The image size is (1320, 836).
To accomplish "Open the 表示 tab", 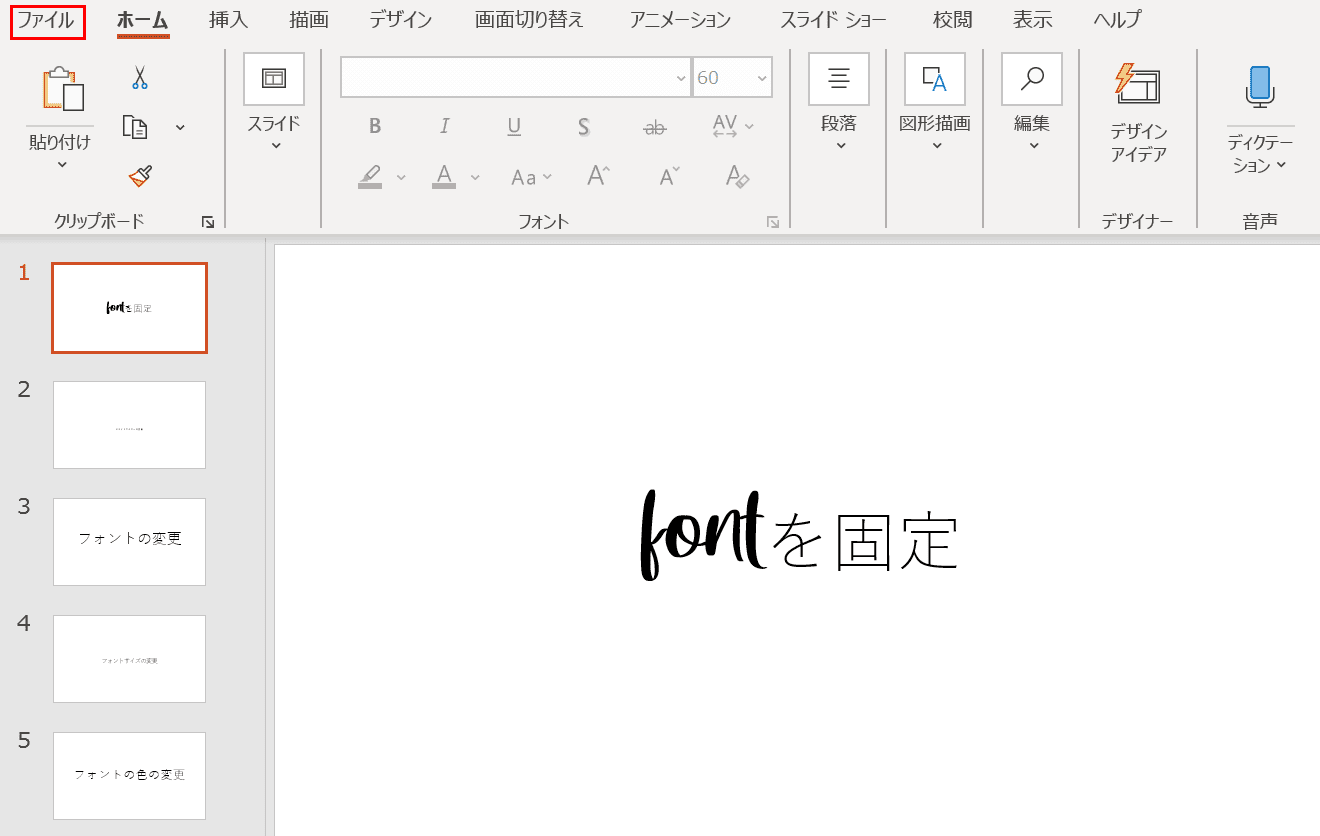I will (x=1032, y=20).
